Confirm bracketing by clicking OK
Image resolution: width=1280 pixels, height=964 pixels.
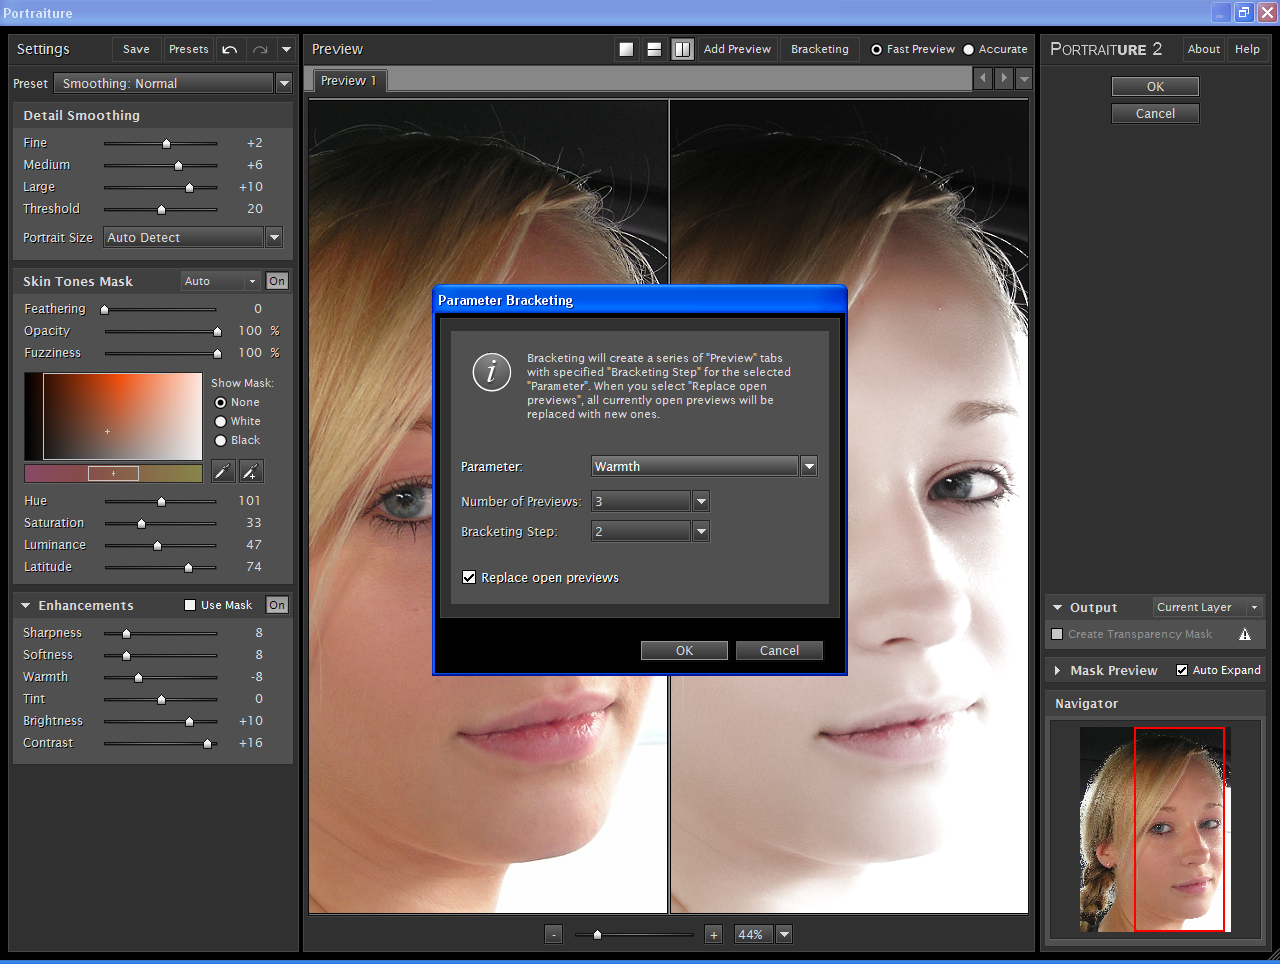tap(684, 650)
